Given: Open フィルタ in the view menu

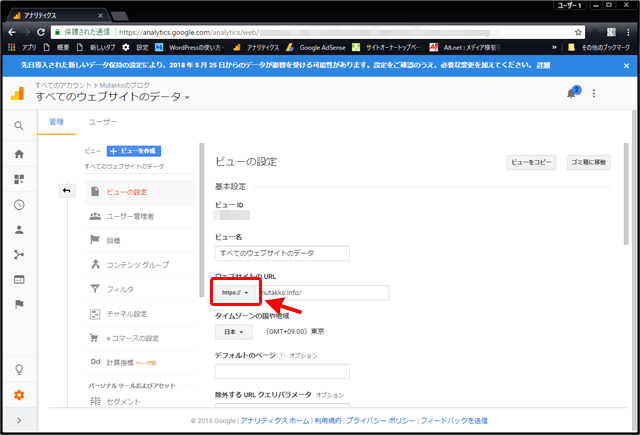Looking at the screenshot, I should pyautogui.click(x=141, y=289).
